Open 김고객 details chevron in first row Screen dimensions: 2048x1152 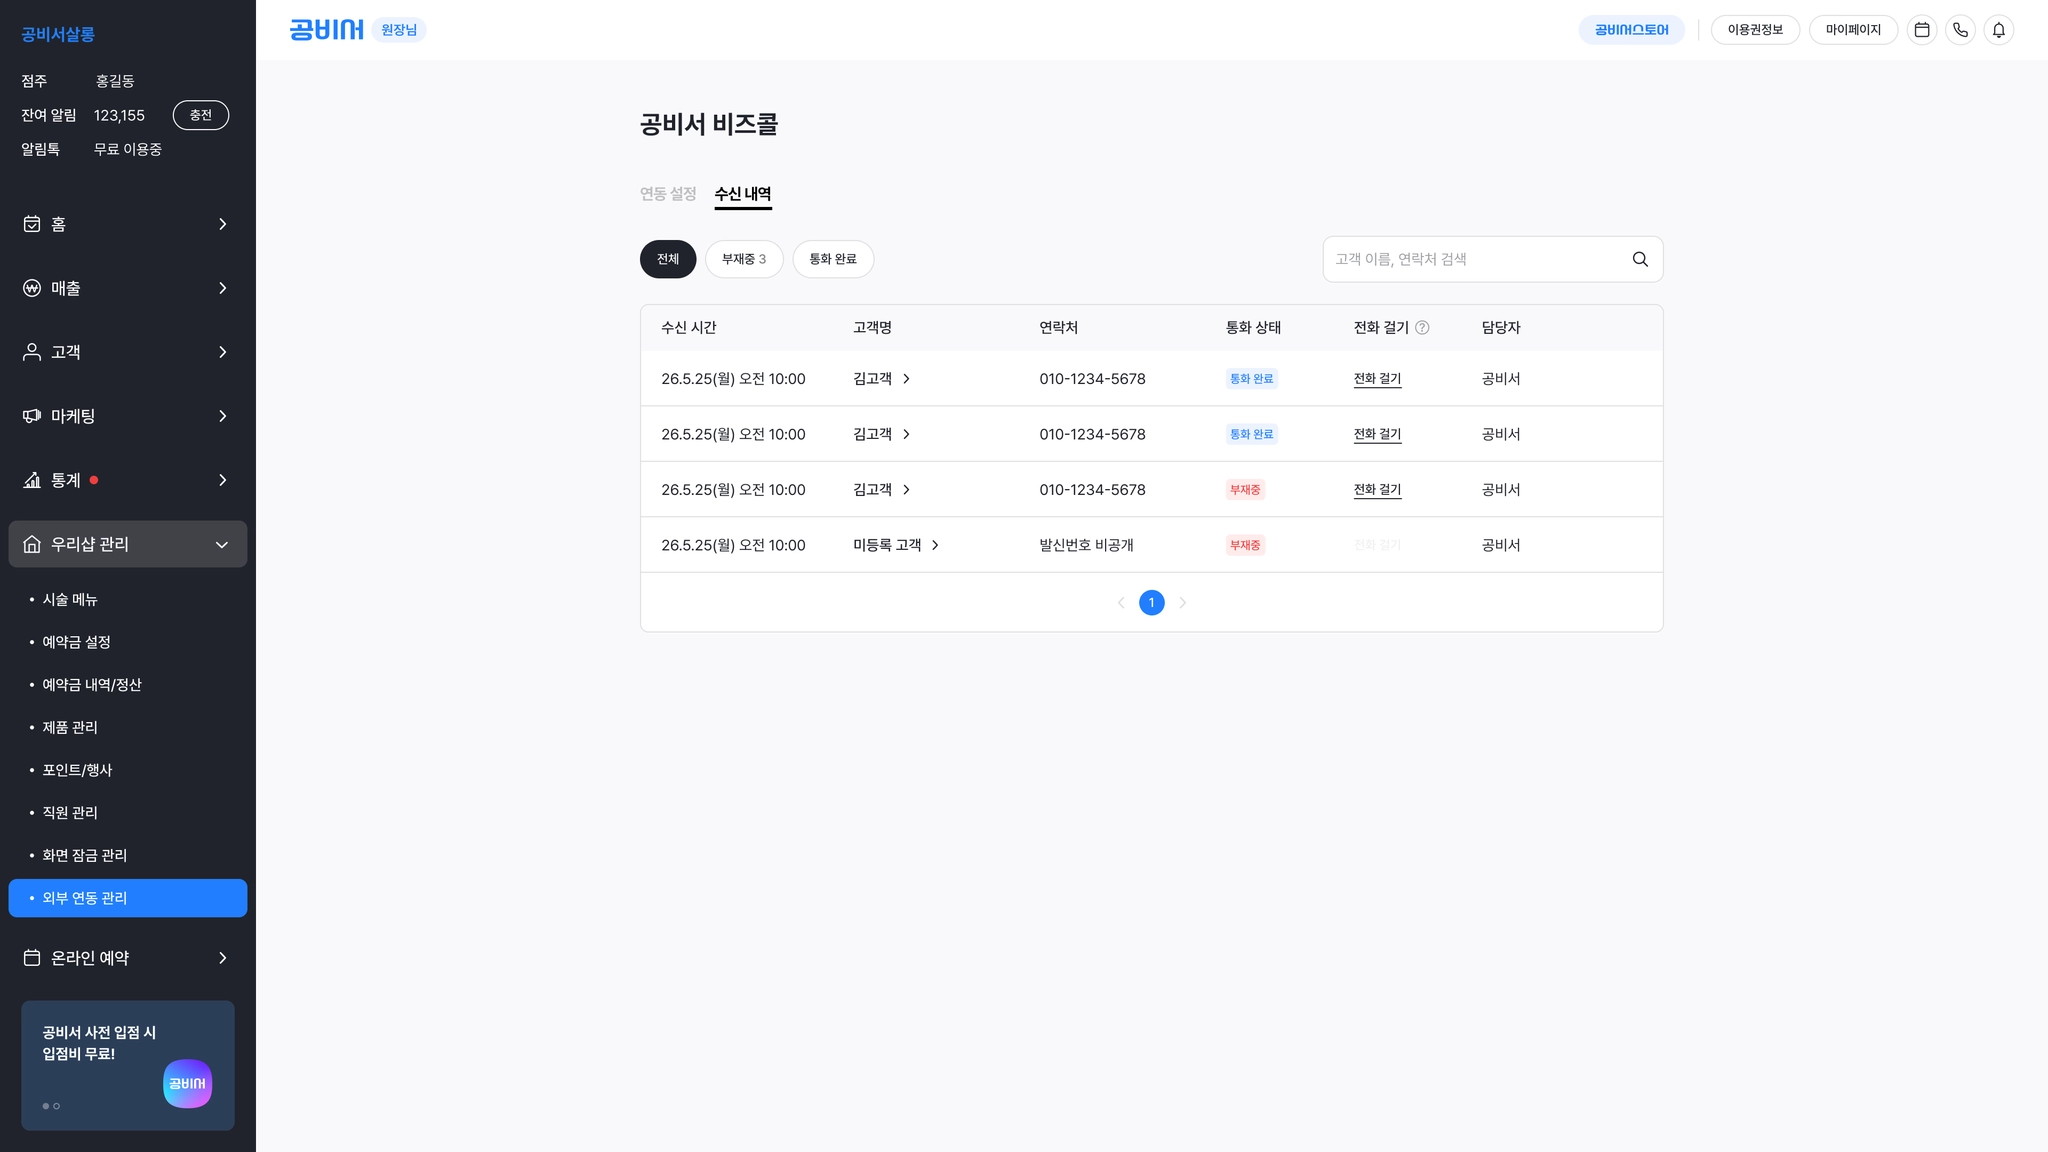pyautogui.click(x=906, y=379)
